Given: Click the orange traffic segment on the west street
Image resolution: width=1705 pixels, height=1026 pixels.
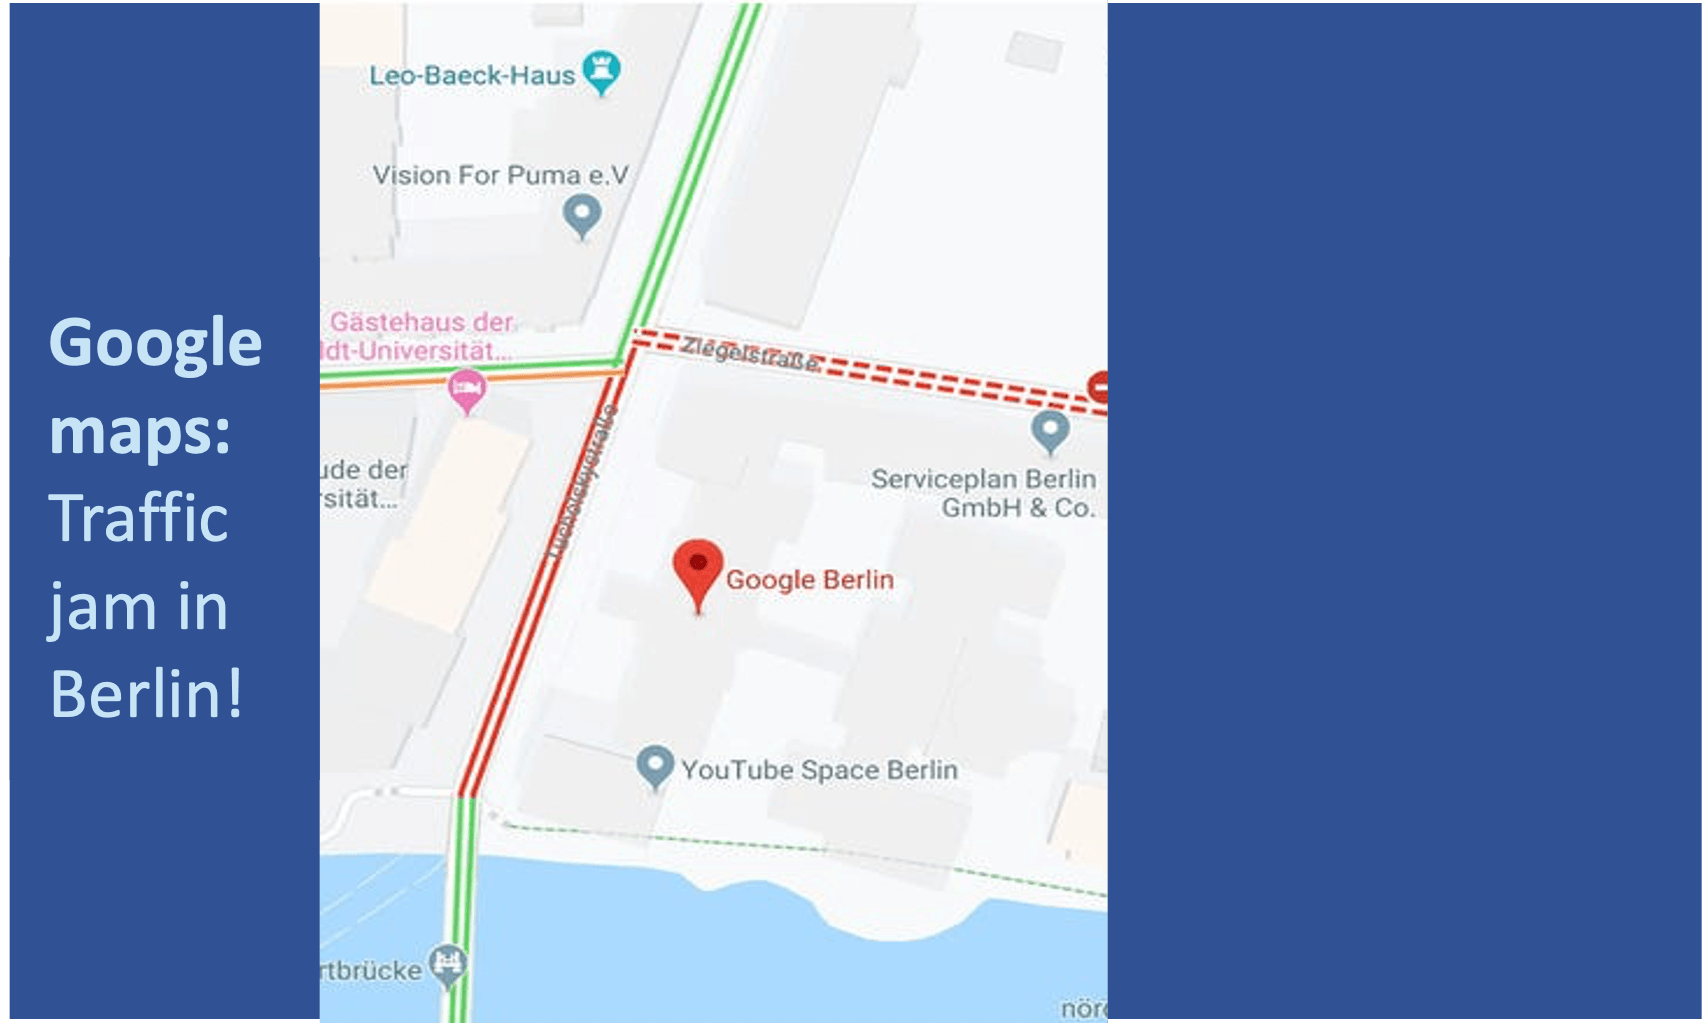Looking at the screenshot, I should pos(470,379).
